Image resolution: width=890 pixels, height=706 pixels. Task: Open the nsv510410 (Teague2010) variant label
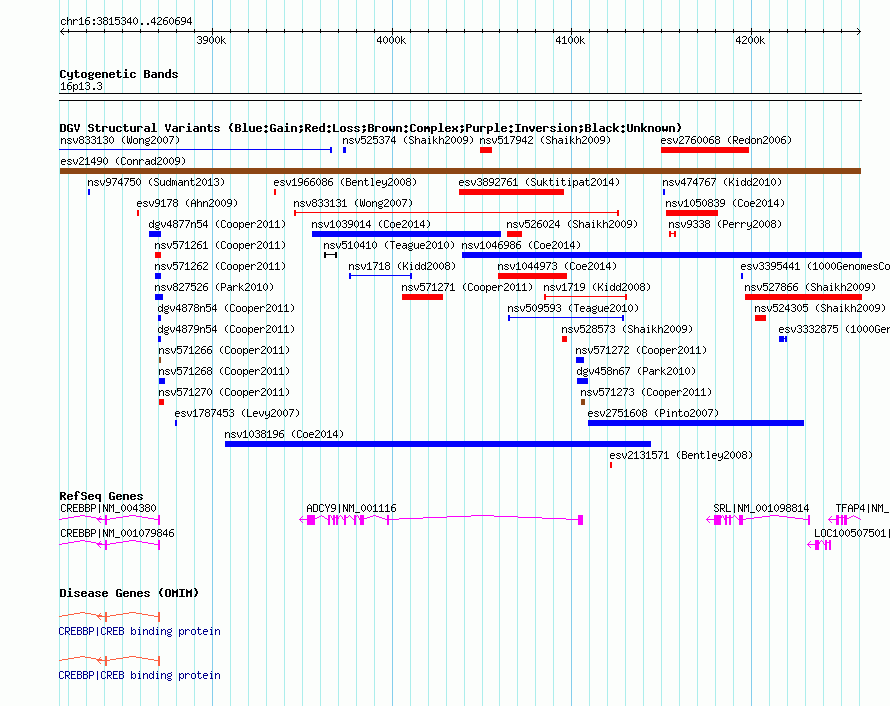pos(389,245)
